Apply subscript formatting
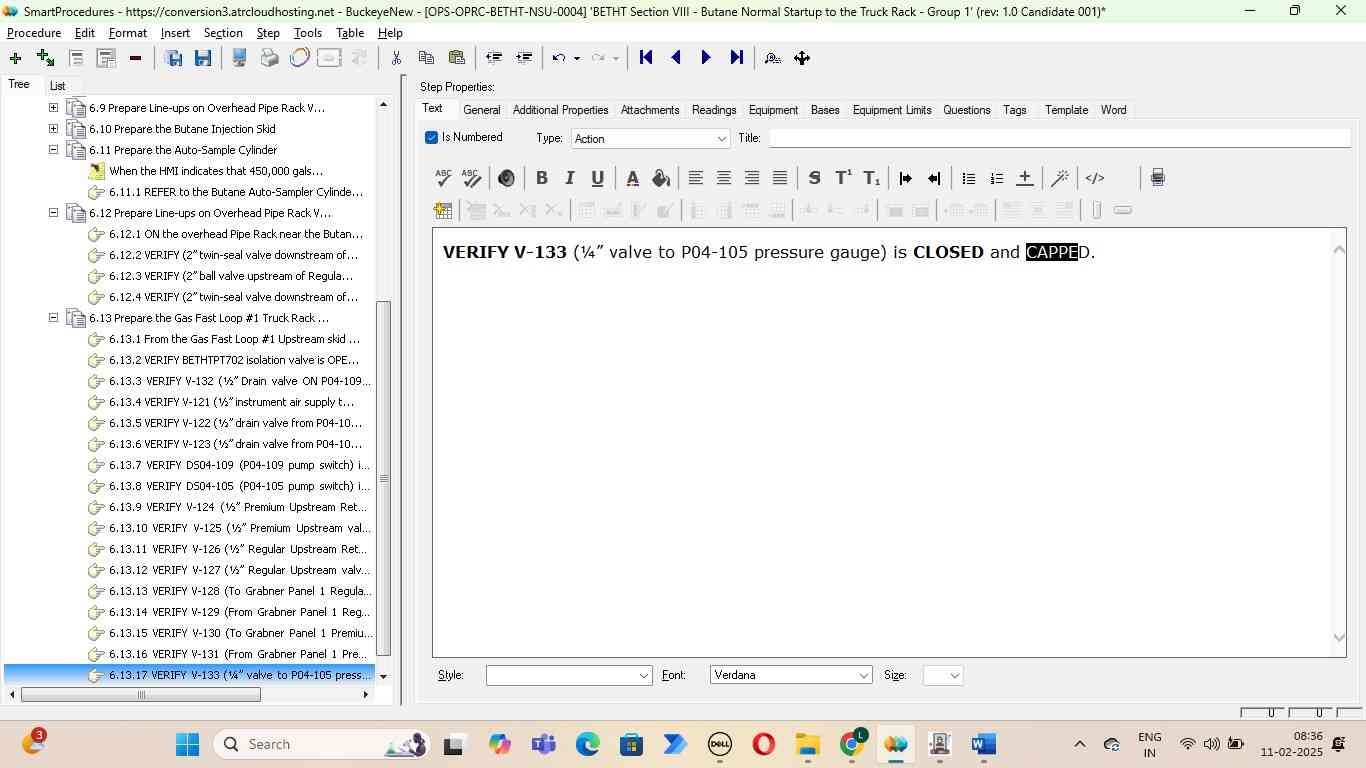Screen dimensions: 1366x768 tap(872, 178)
